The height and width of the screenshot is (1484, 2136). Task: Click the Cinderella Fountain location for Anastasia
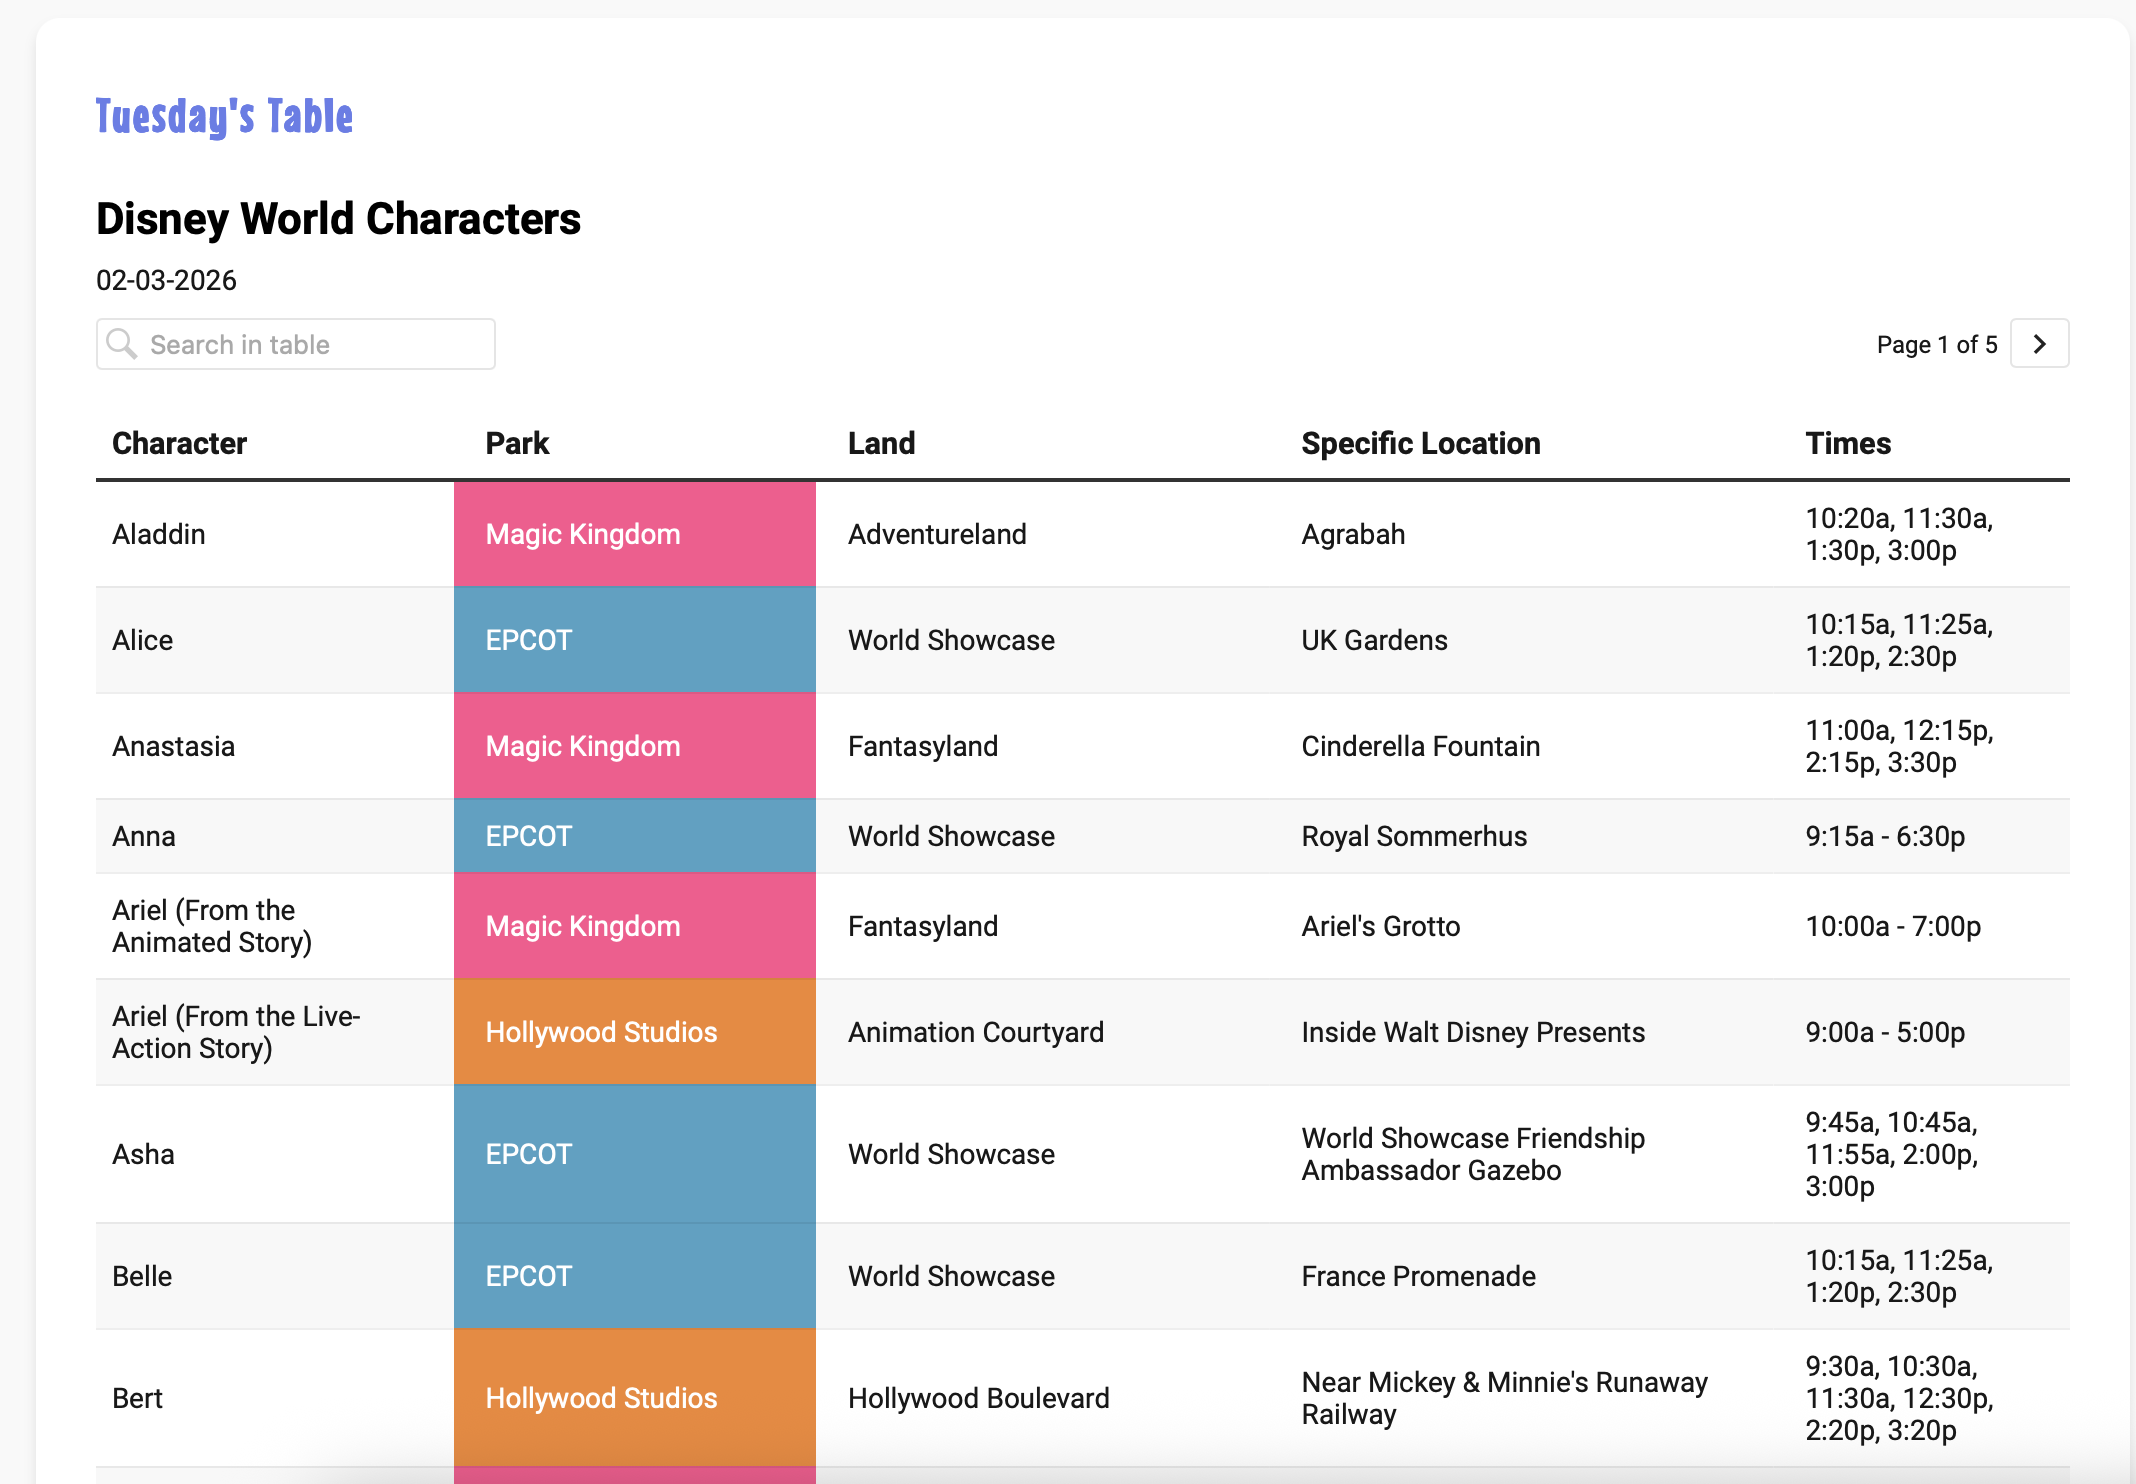[1420, 746]
